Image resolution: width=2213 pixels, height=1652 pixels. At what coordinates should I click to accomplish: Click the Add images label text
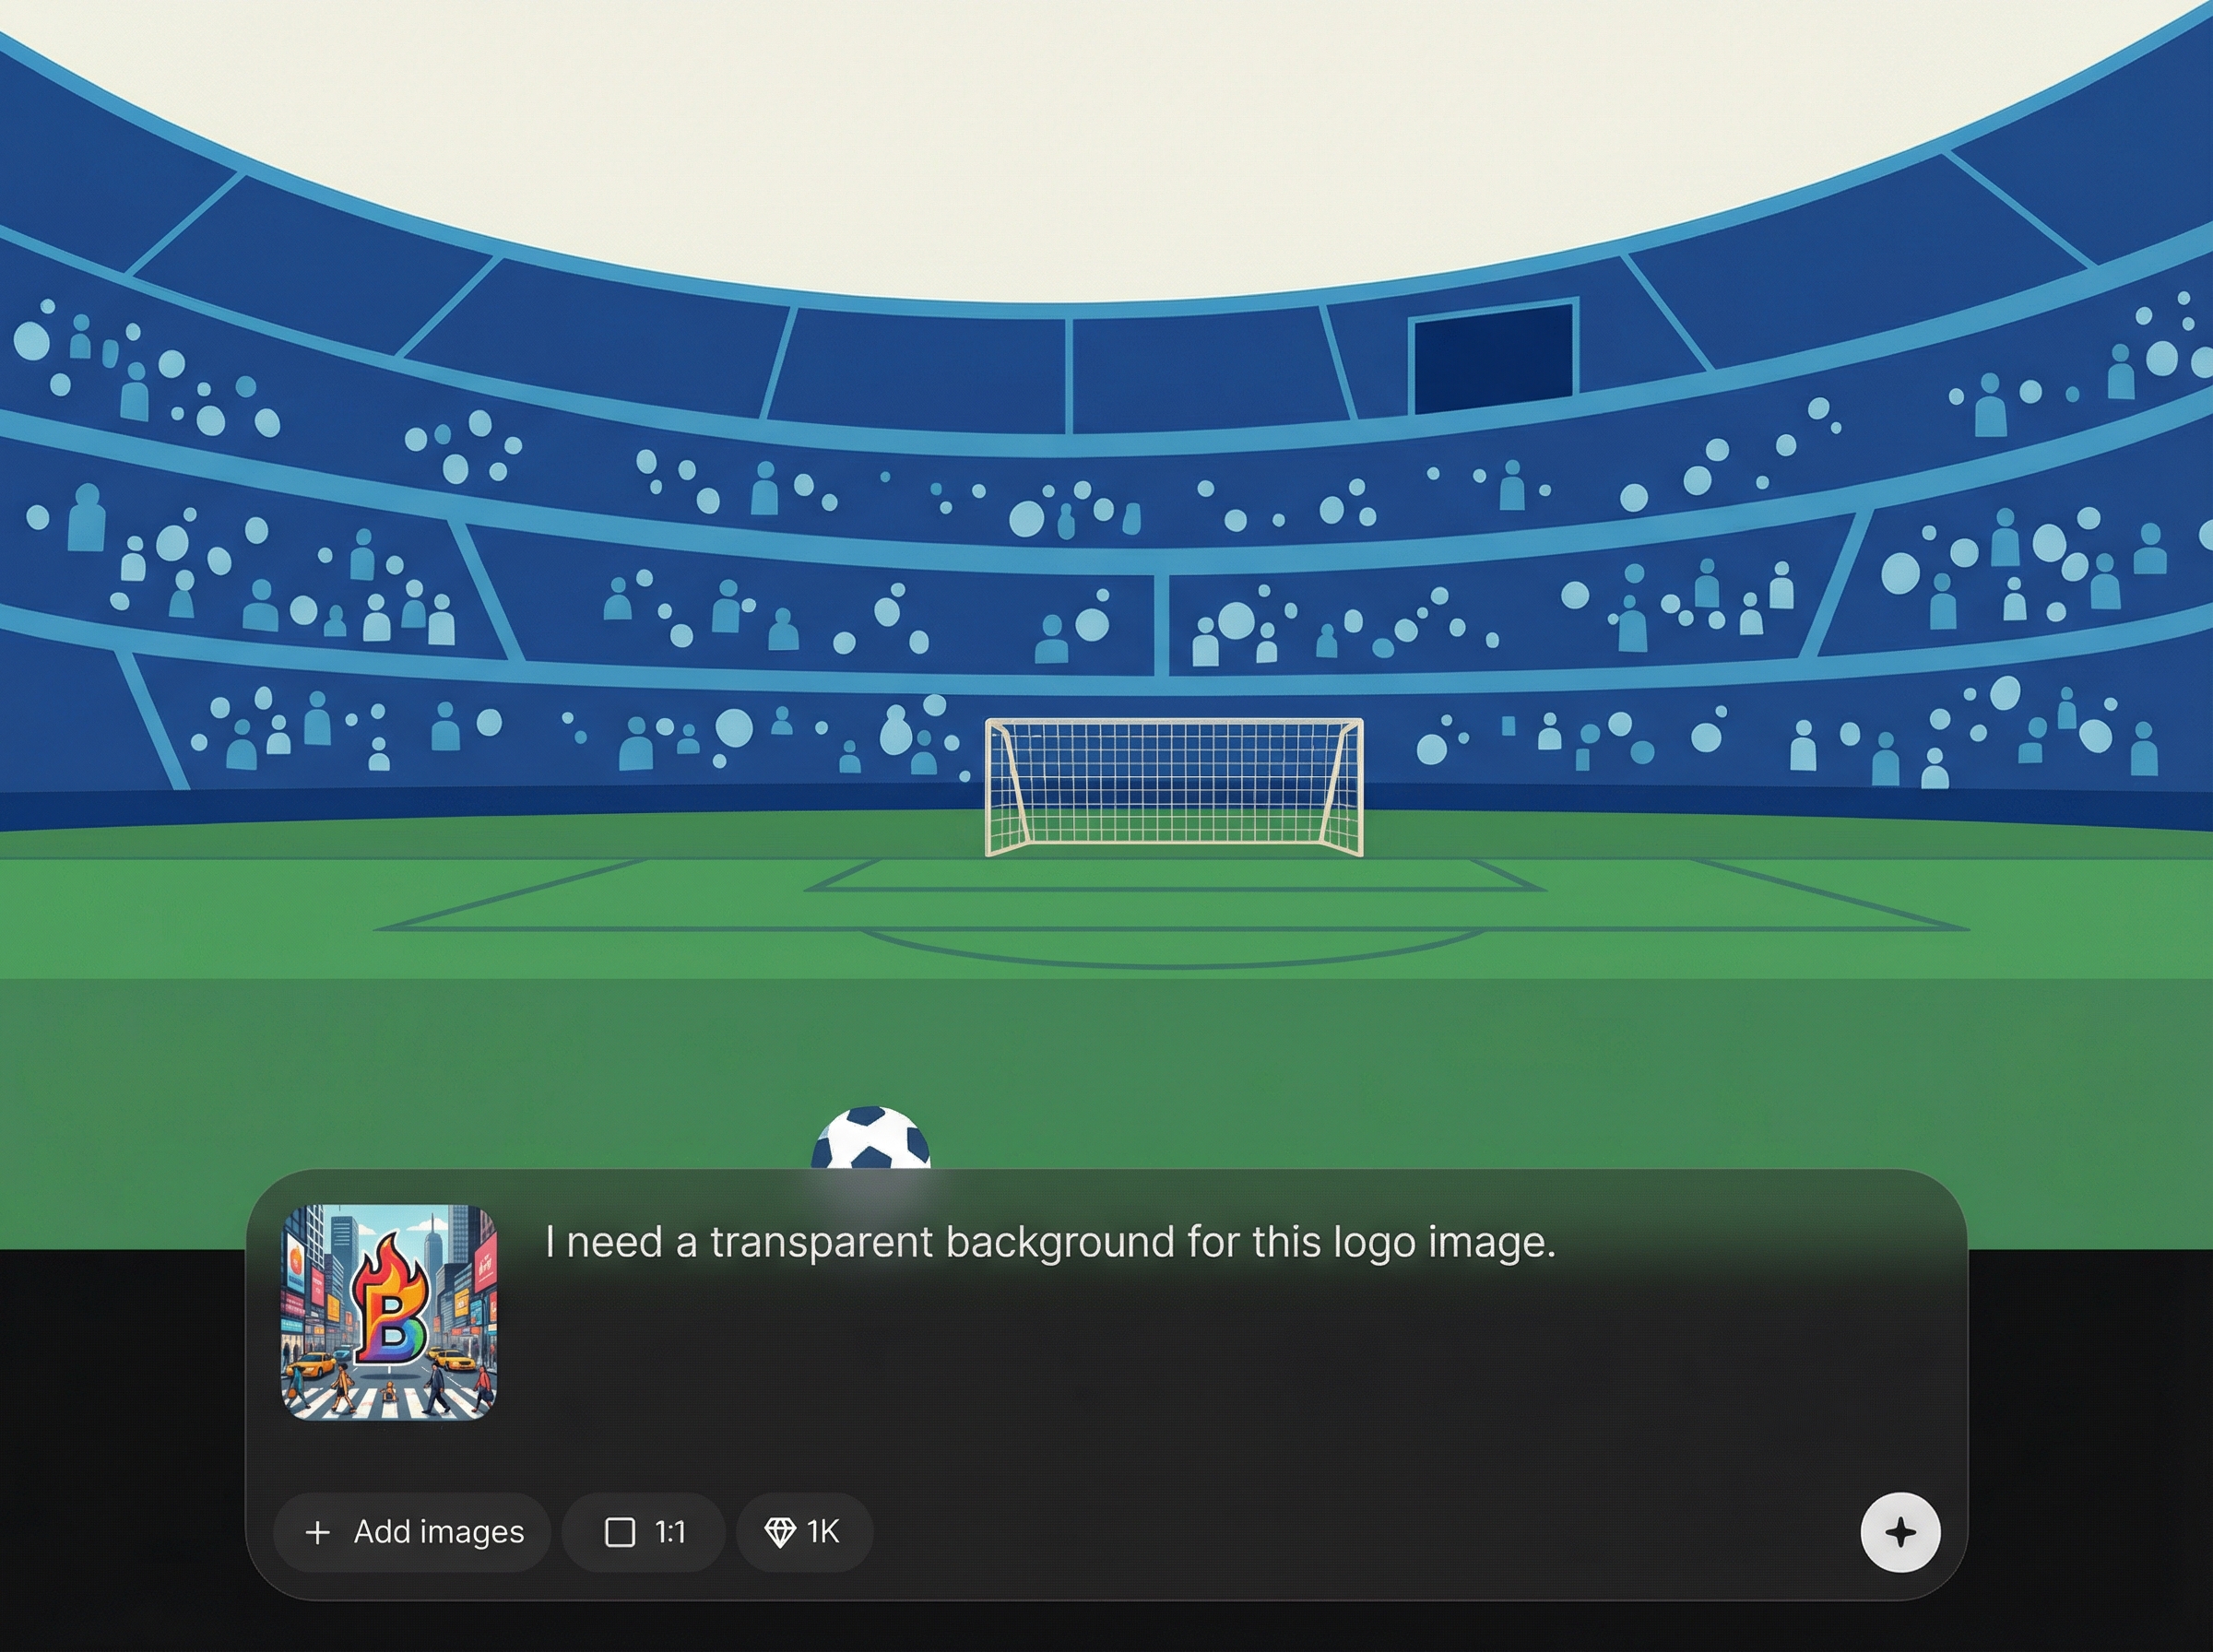[439, 1532]
